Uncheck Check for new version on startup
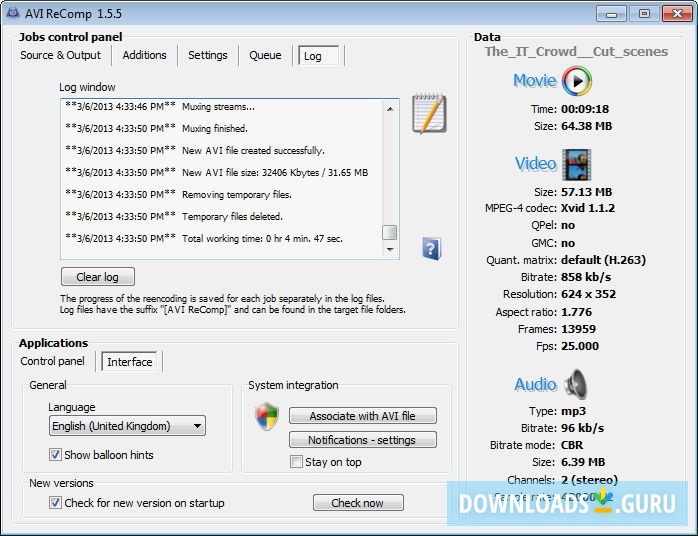 (55, 503)
